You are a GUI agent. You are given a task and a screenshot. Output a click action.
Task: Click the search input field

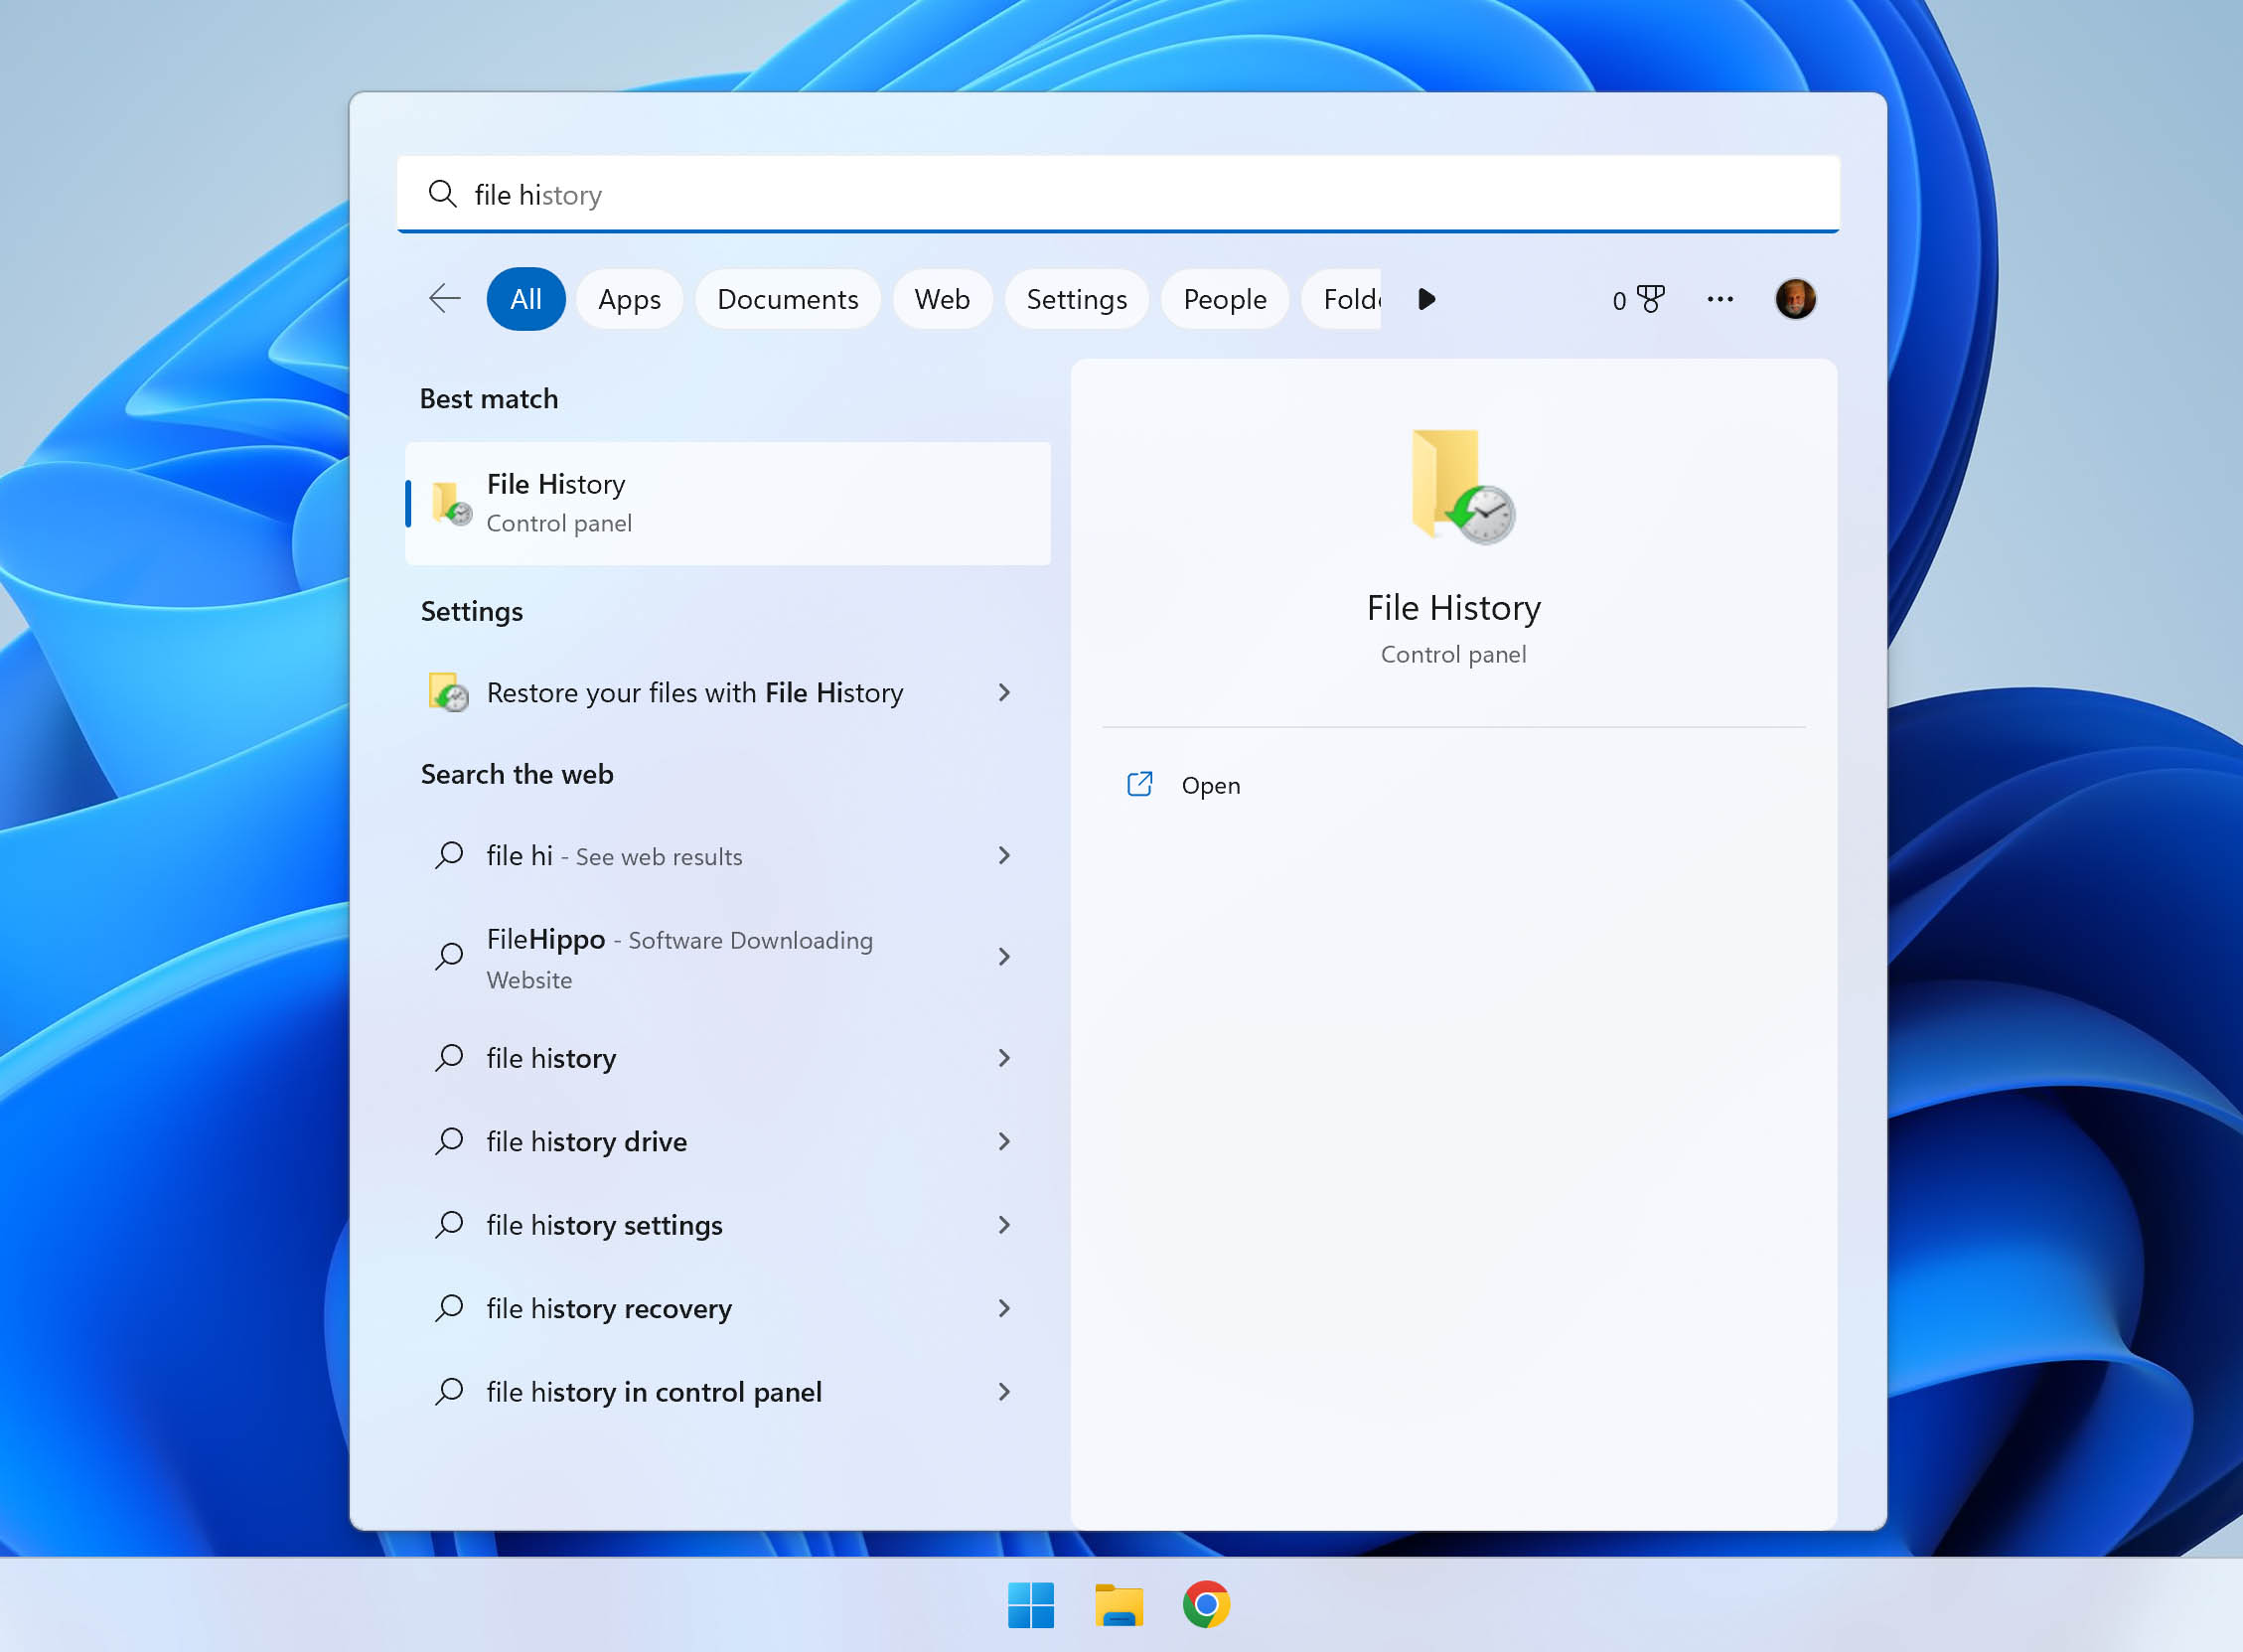pos(1121,194)
